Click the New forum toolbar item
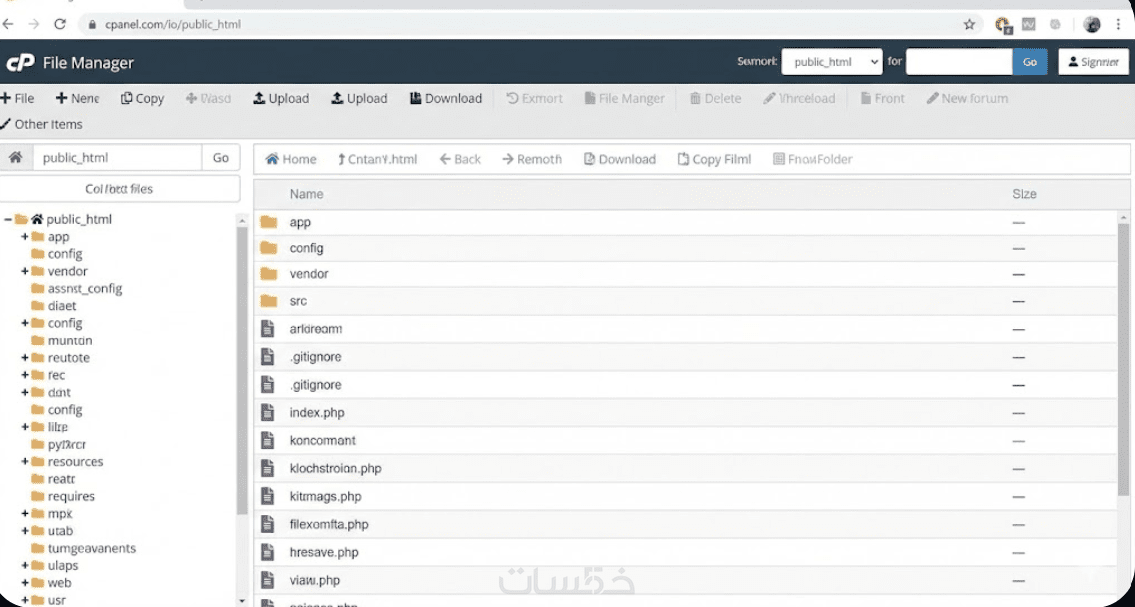The height and width of the screenshot is (607, 1135). point(967,98)
